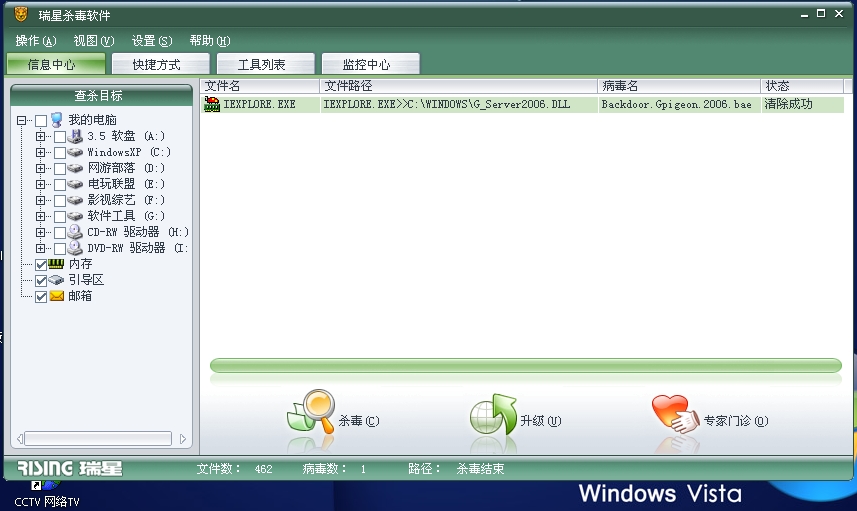Click the magnifier virus scan icon
857x511 pixels.
pyautogui.click(x=311, y=412)
